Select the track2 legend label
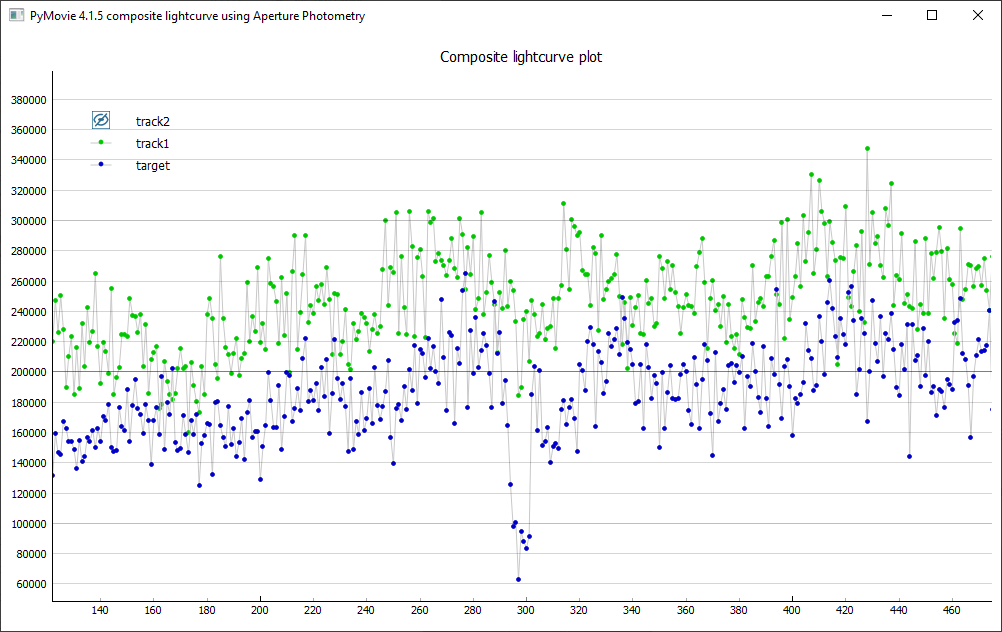 (x=152, y=121)
